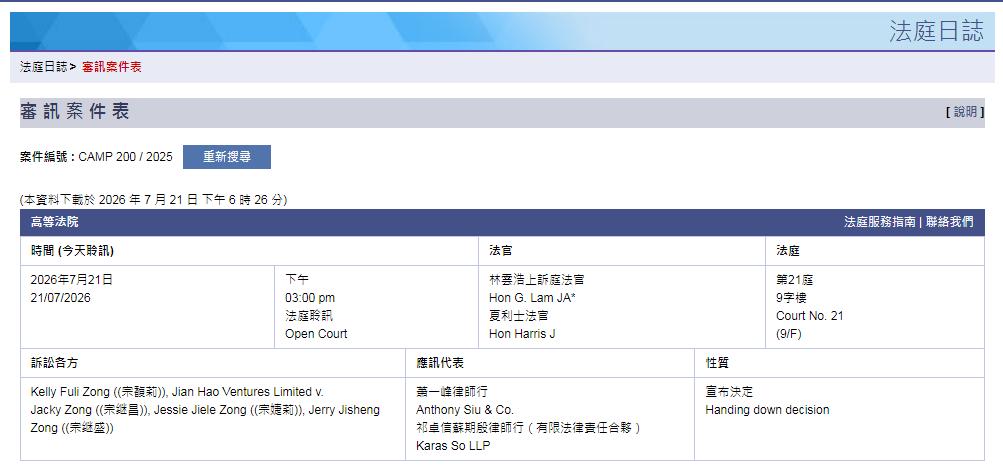
Task: Click the 祁卓信蘇期殷律師行 representative
Action: [528, 427]
